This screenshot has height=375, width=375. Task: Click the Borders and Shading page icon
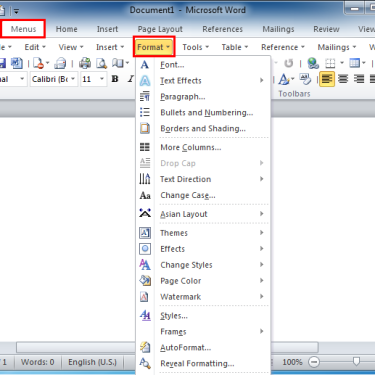coord(145,128)
